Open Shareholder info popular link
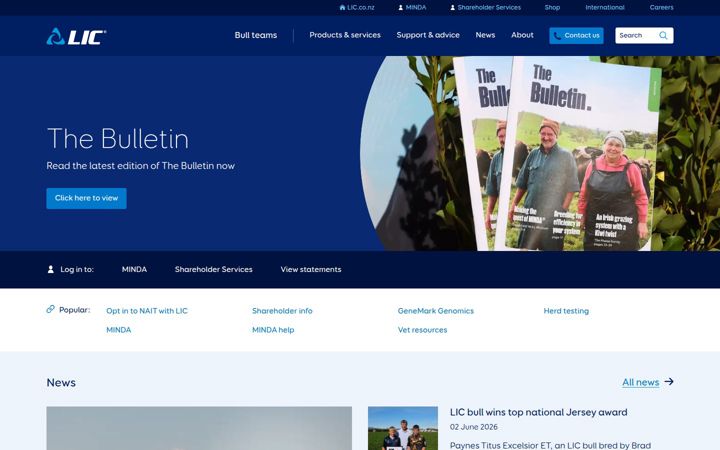 [282, 311]
